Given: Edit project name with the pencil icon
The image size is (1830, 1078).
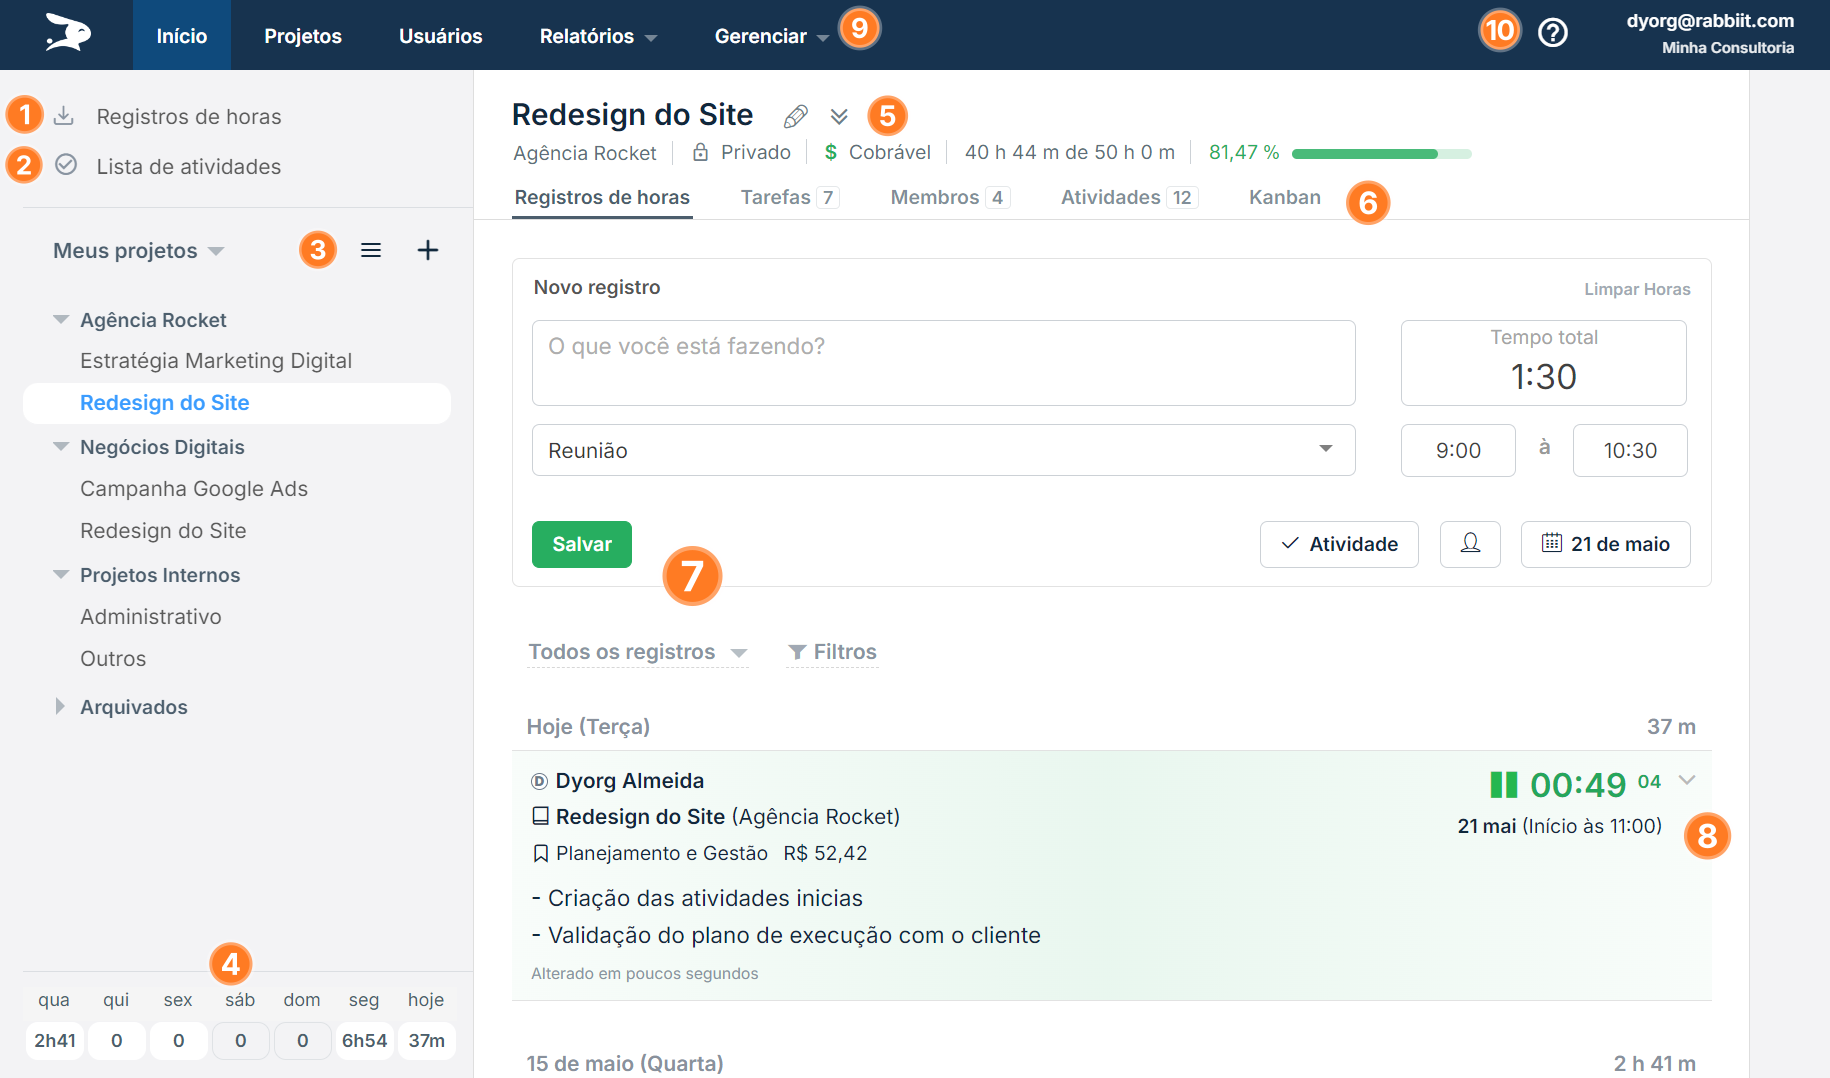Looking at the screenshot, I should (x=796, y=116).
